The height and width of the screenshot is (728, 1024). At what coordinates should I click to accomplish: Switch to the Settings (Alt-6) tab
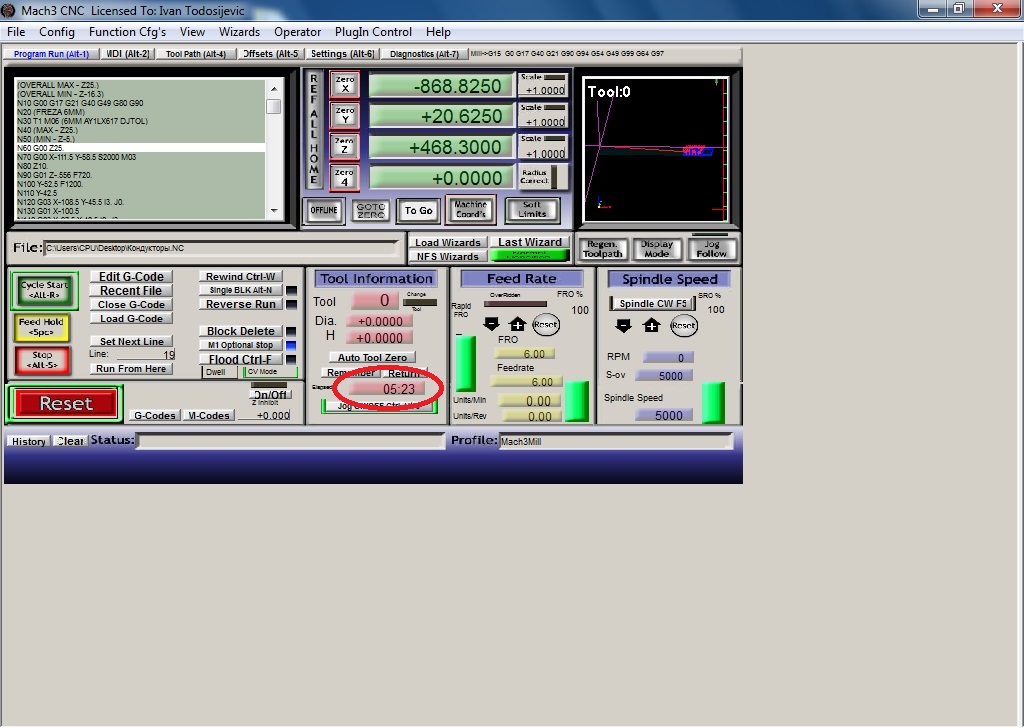(x=342, y=54)
